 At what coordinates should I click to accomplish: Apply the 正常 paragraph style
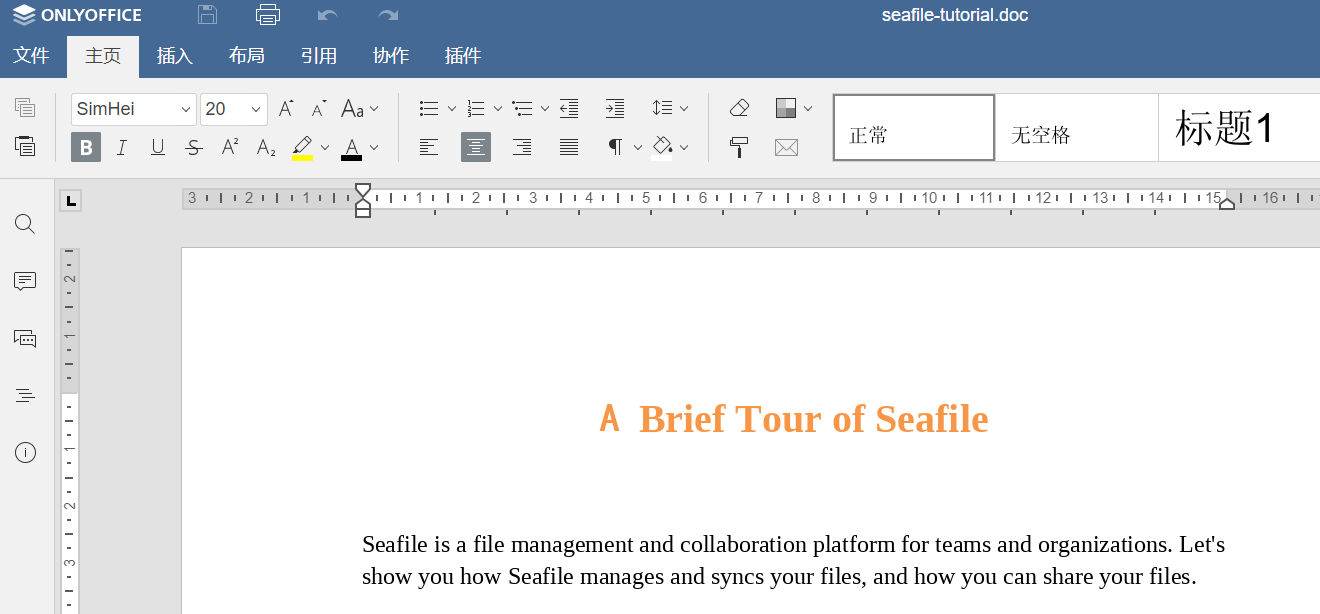click(x=914, y=128)
